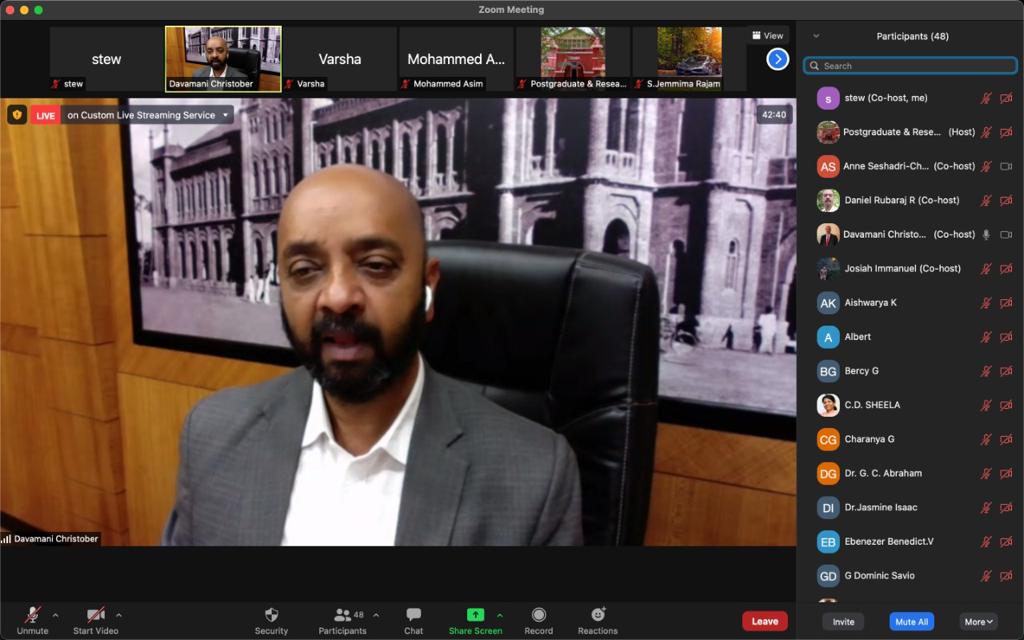Unmute the microphone
The image size is (1024, 640).
pos(32,615)
